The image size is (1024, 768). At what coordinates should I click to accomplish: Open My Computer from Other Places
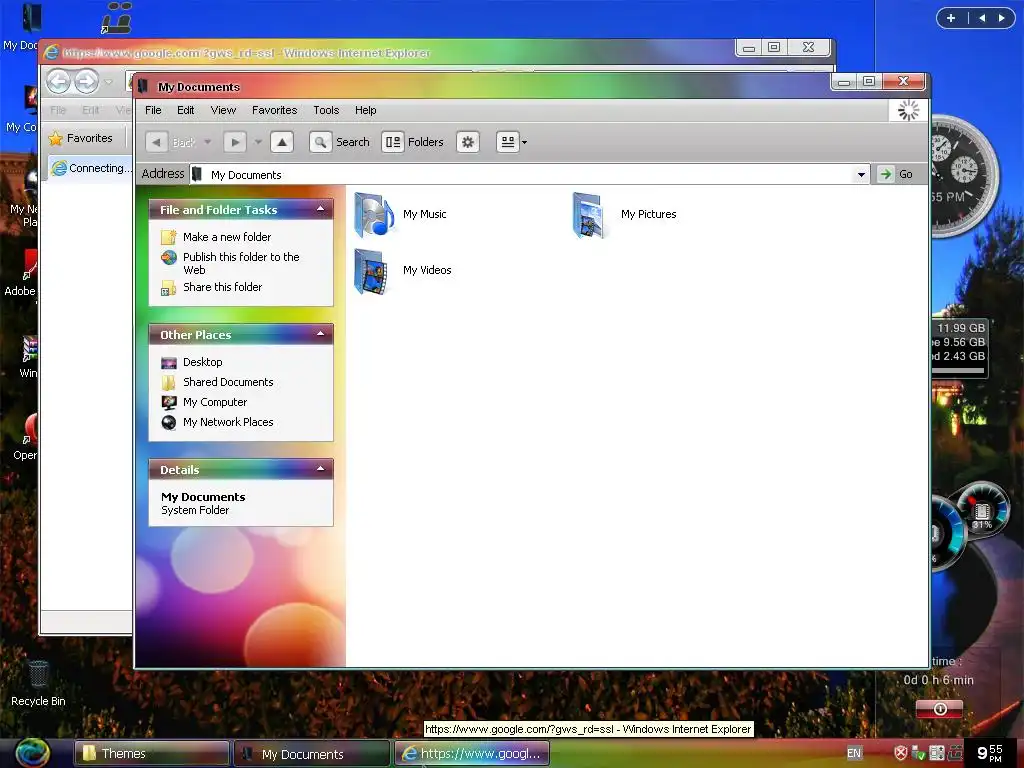[215, 402]
